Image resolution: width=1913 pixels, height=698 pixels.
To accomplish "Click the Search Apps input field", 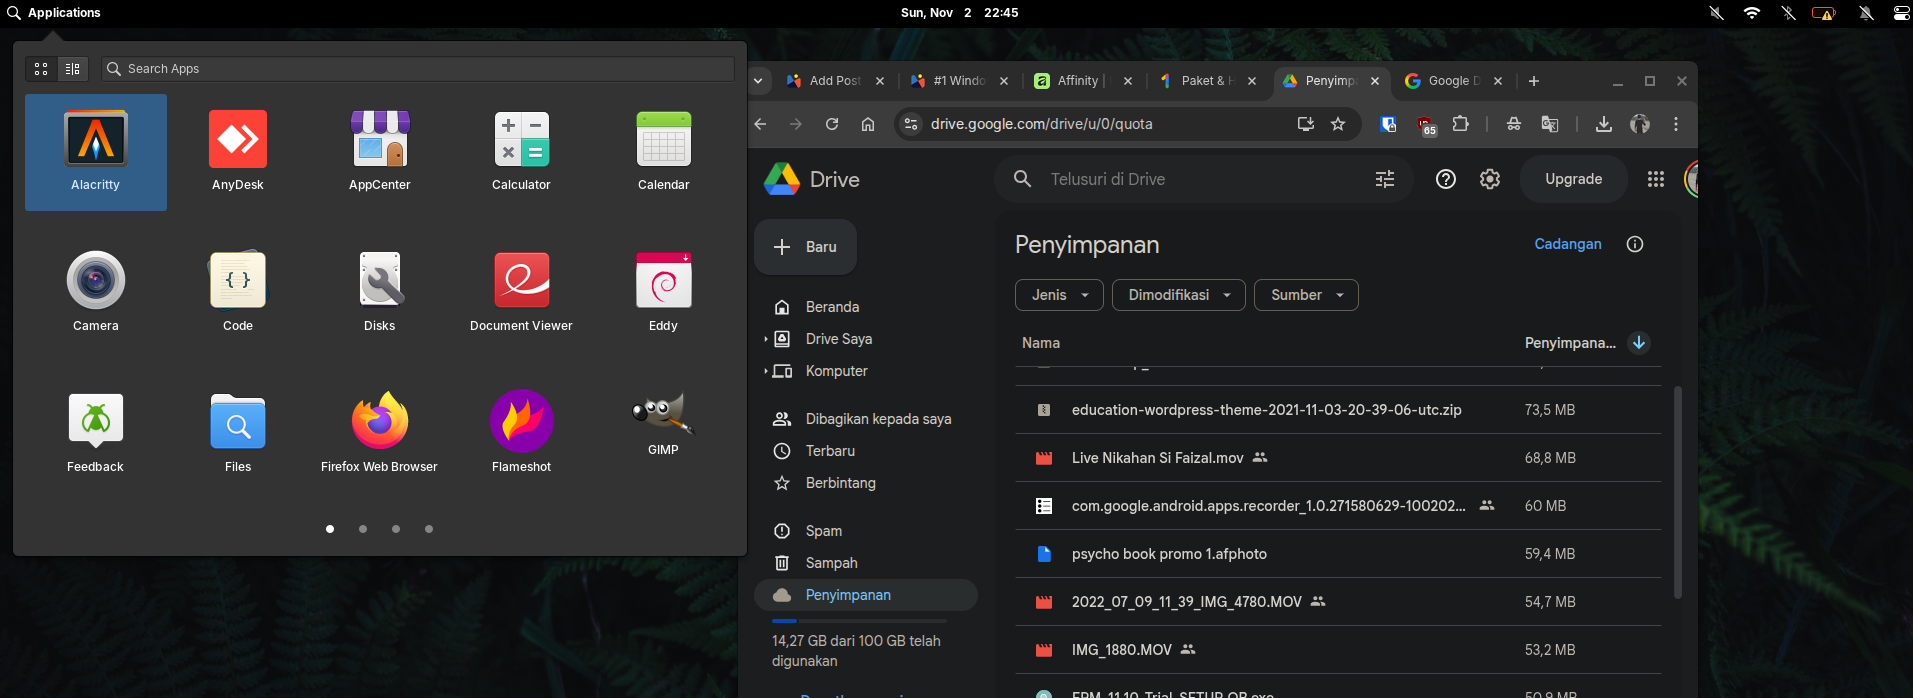I will pos(420,69).
